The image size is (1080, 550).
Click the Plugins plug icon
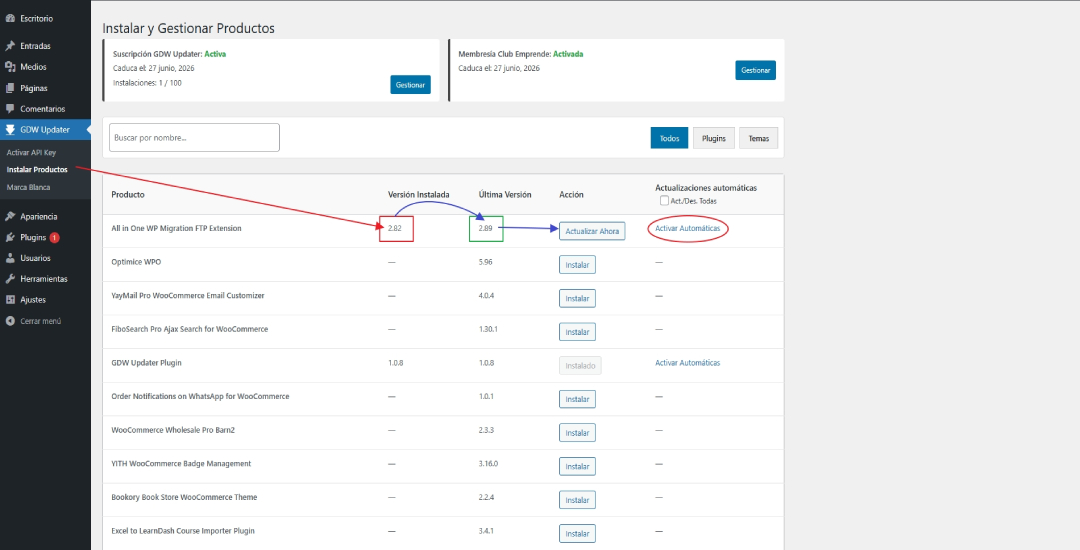click(x=10, y=237)
